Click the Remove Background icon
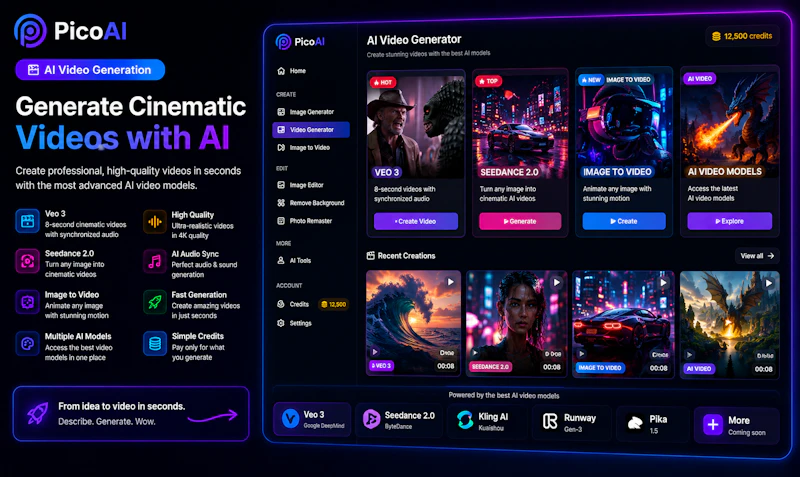800x477 pixels. coord(281,203)
